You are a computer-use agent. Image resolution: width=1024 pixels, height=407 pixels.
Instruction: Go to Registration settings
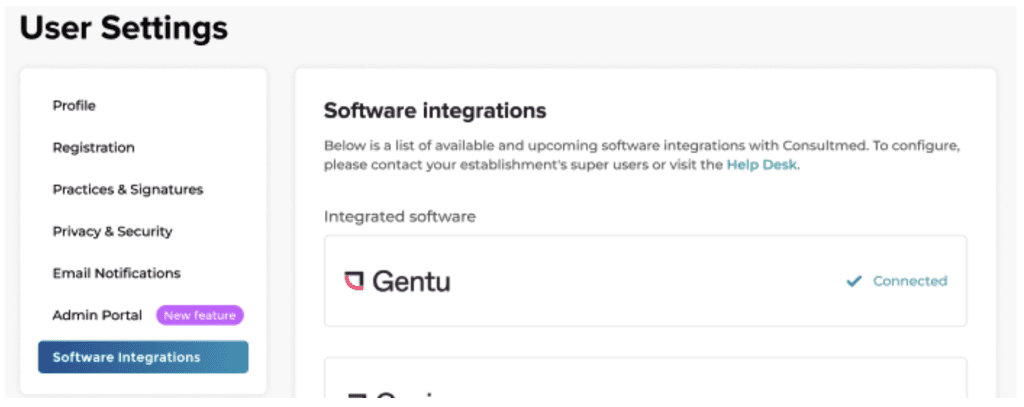93,148
